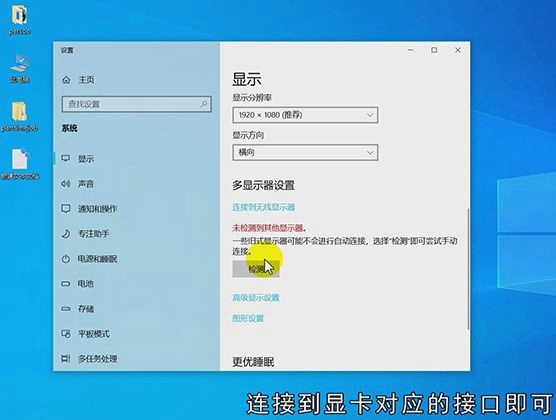Image resolution: width=556 pixels, height=420 pixels.
Task: Click the 显示方向 label
Action: pyautogui.click(x=248, y=135)
